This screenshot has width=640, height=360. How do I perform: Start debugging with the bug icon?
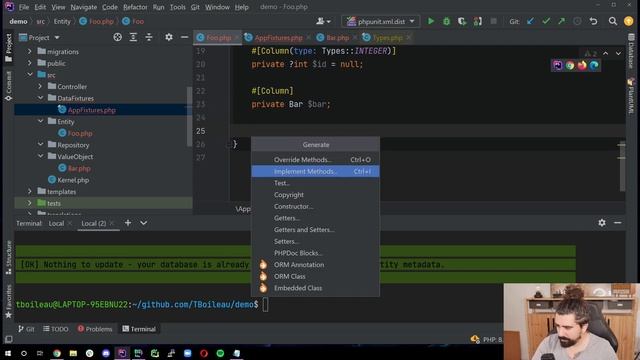coord(446,21)
